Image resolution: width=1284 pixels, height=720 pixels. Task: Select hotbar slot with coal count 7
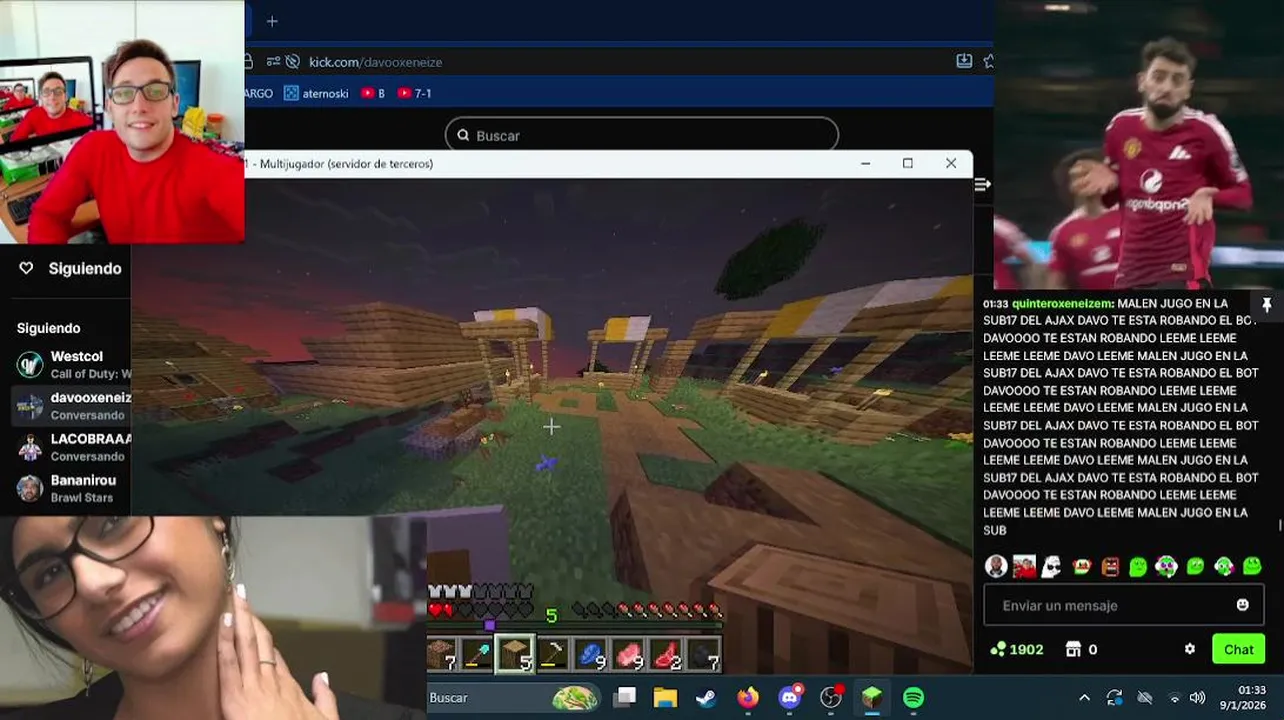pyautogui.click(x=704, y=655)
